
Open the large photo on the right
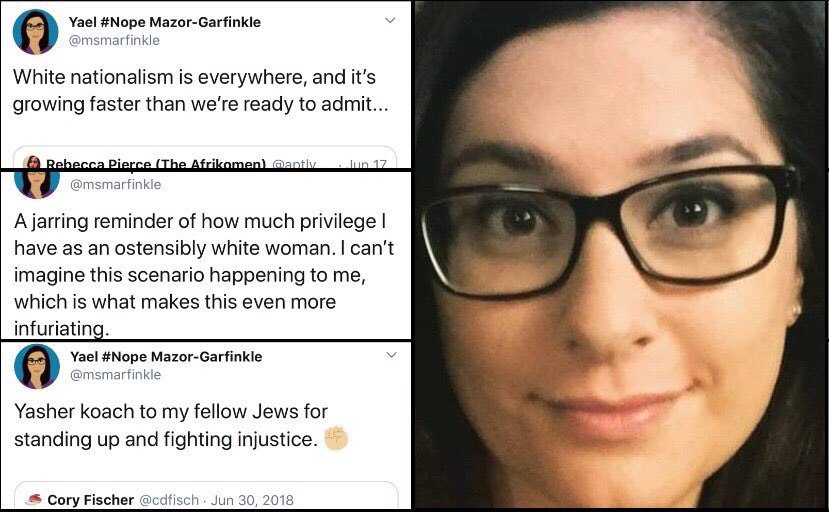tap(621, 255)
